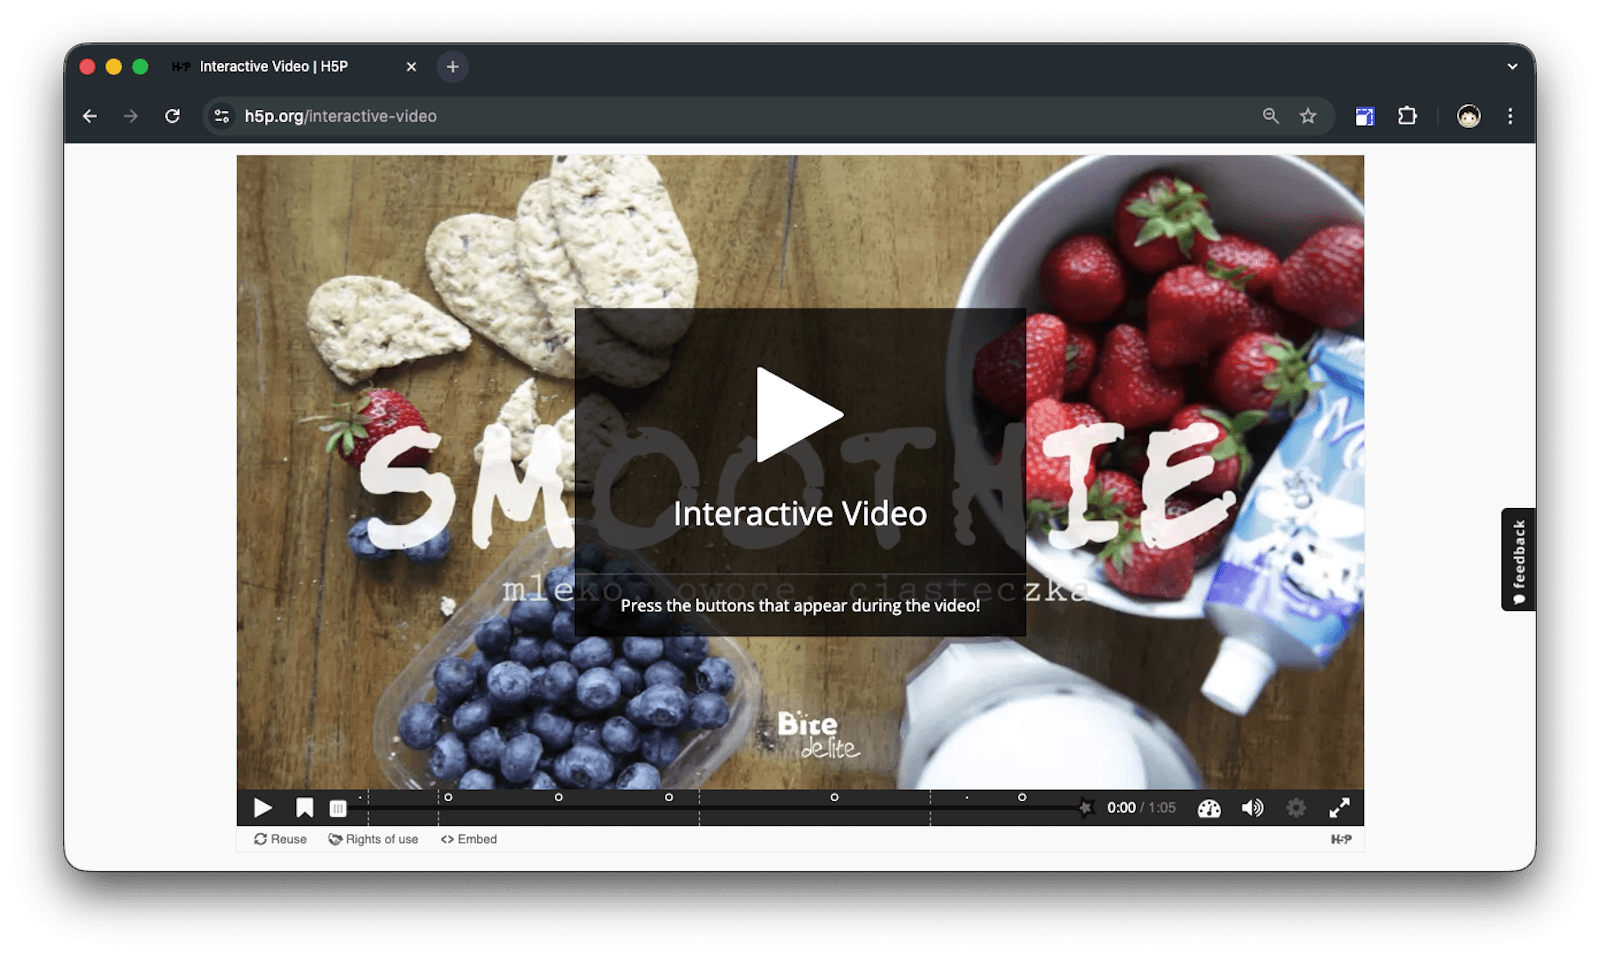
Task: Start the video with the large center play button
Action: [799, 415]
